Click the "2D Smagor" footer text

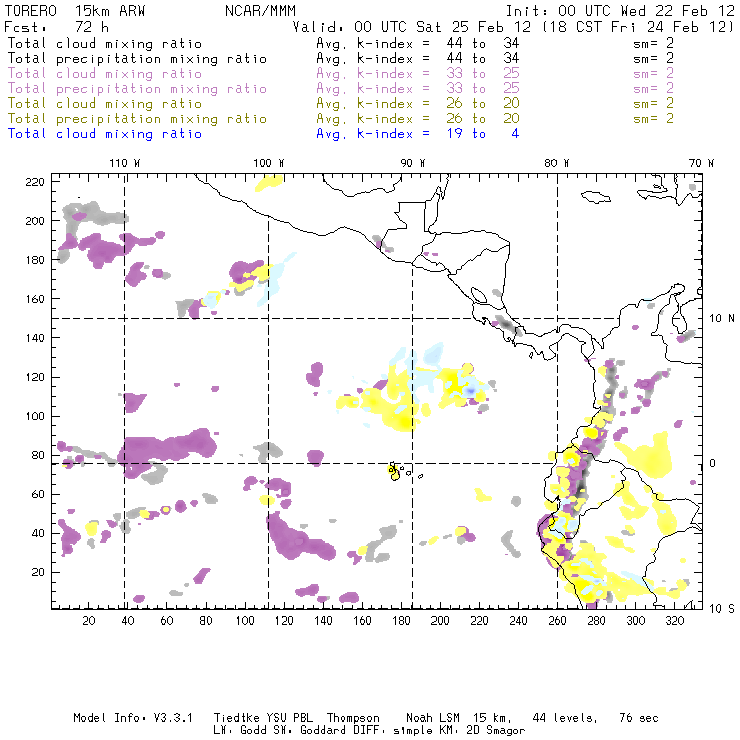[496, 731]
